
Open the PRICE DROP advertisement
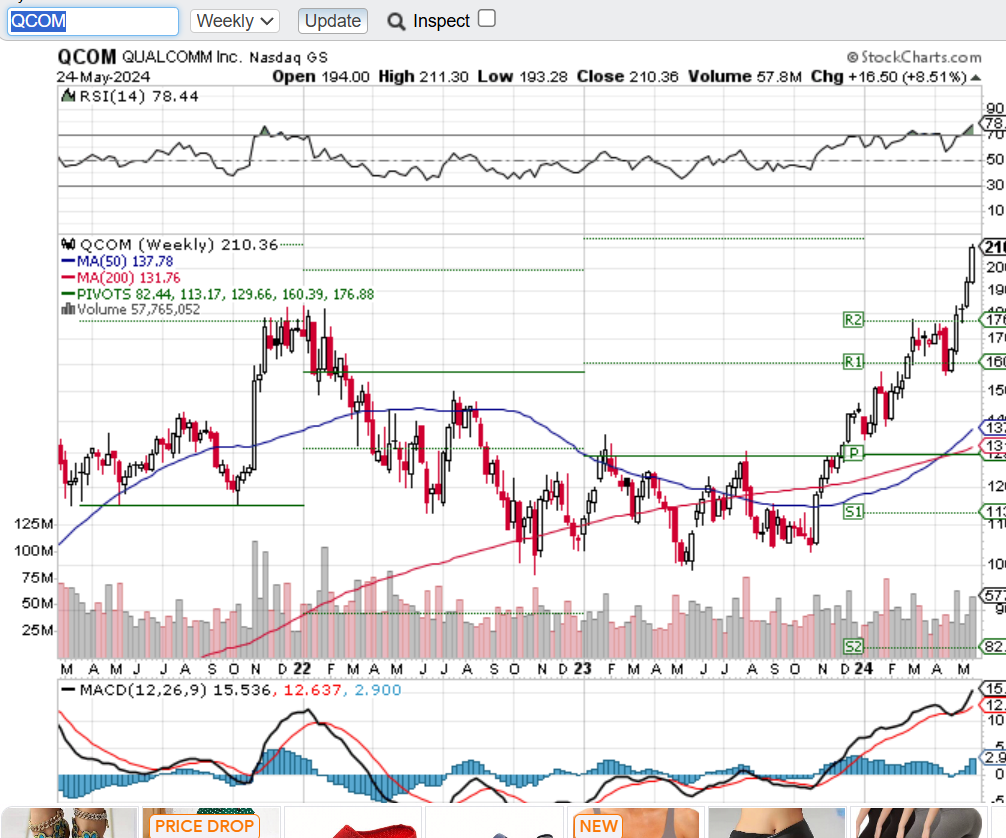[211, 823]
